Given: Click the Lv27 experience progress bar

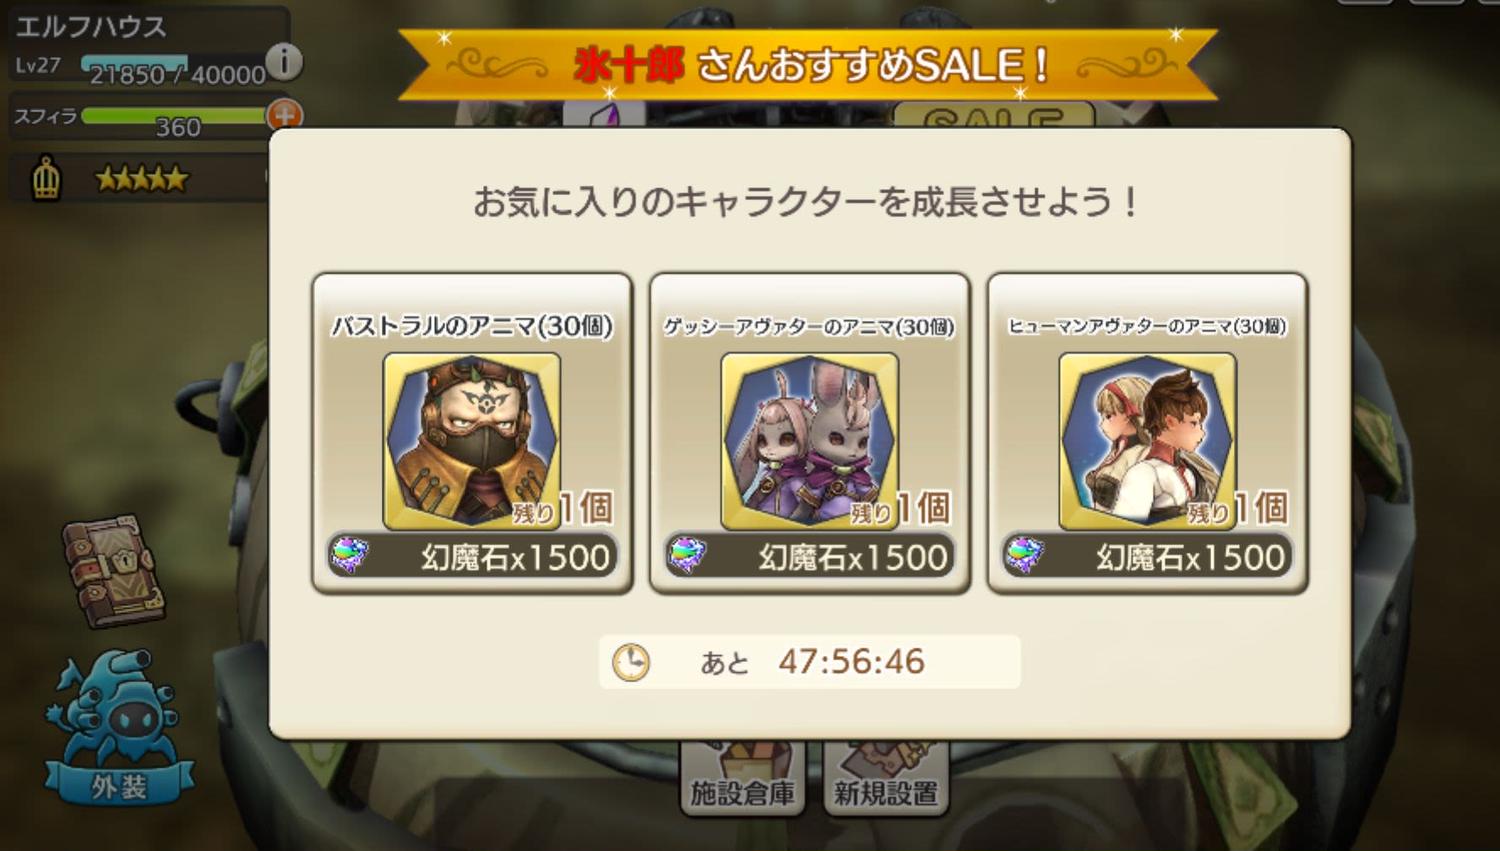Looking at the screenshot, I should [174, 64].
